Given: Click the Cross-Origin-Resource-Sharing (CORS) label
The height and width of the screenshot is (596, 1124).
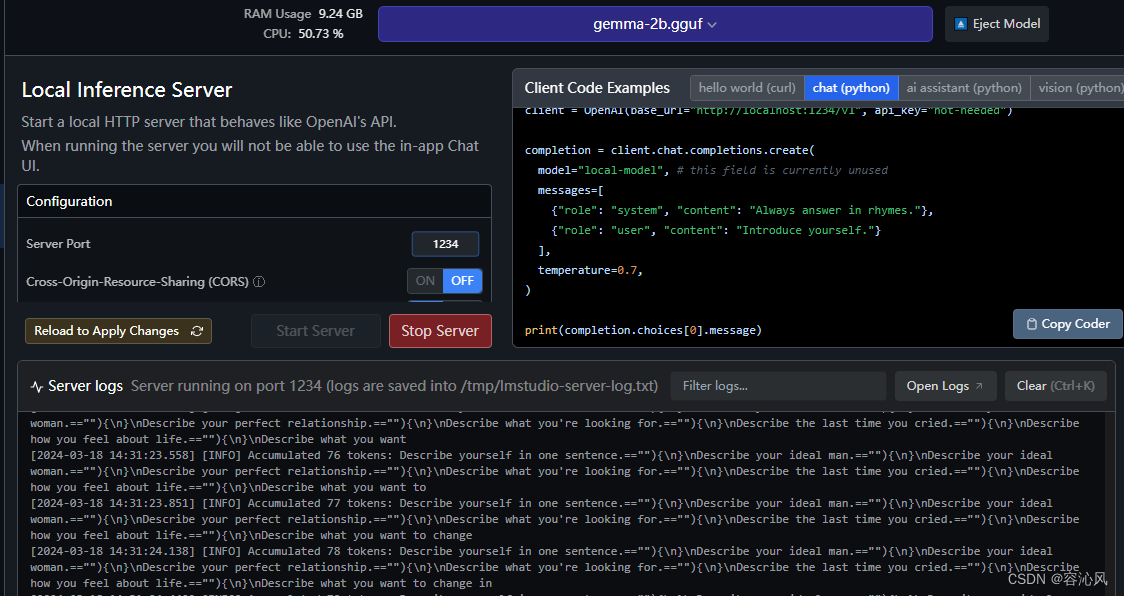Looking at the screenshot, I should tap(138, 282).
